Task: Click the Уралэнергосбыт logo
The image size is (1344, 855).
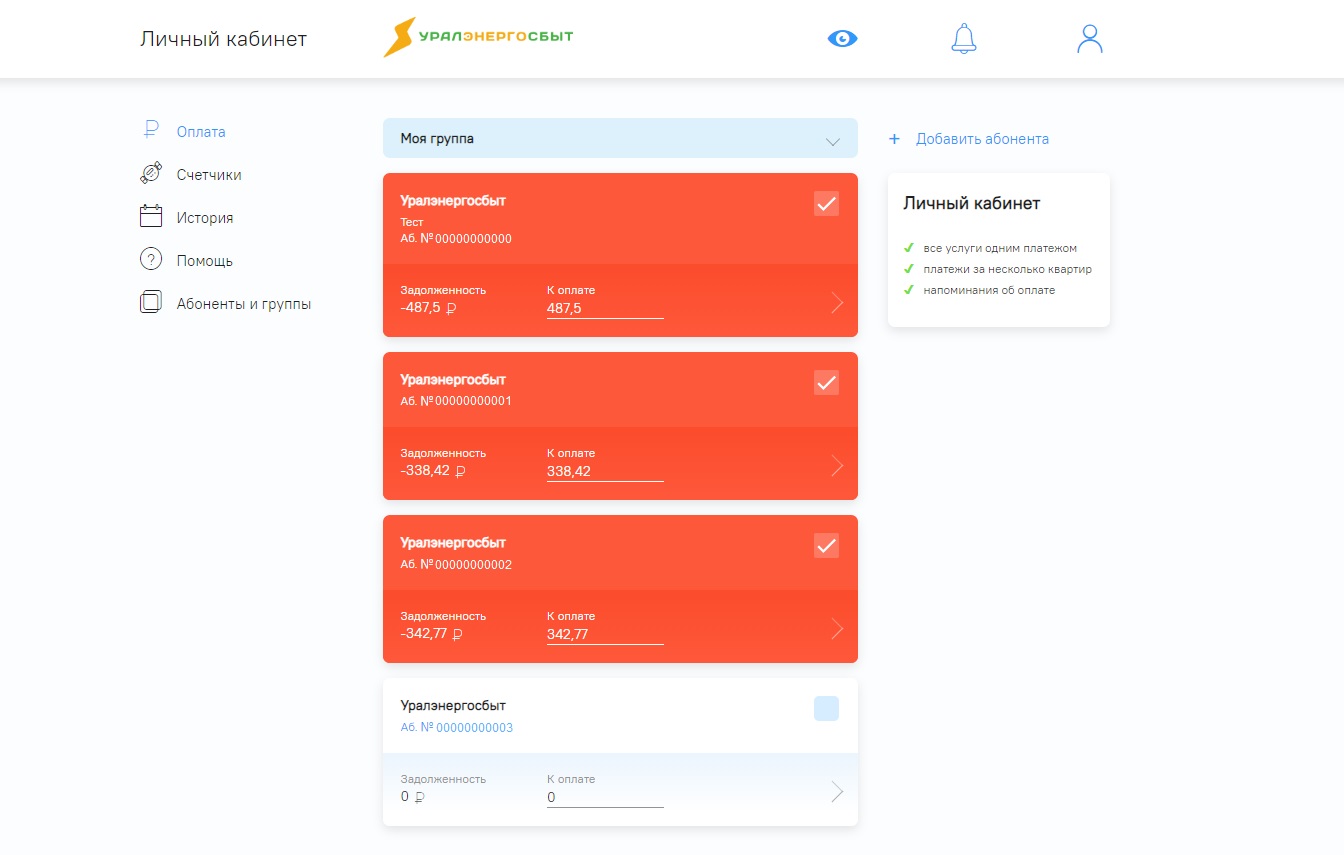Action: pyautogui.click(x=478, y=37)
